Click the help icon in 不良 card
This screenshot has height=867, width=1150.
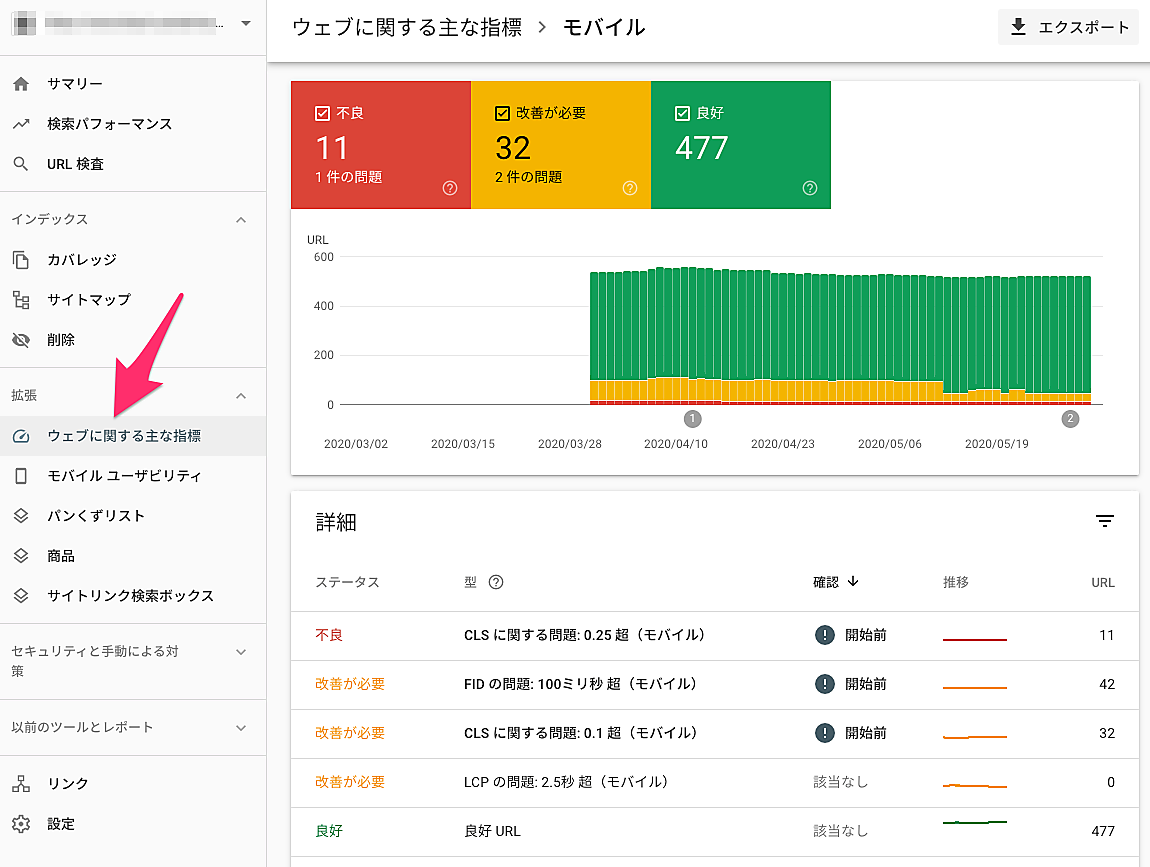pos(449,188)
